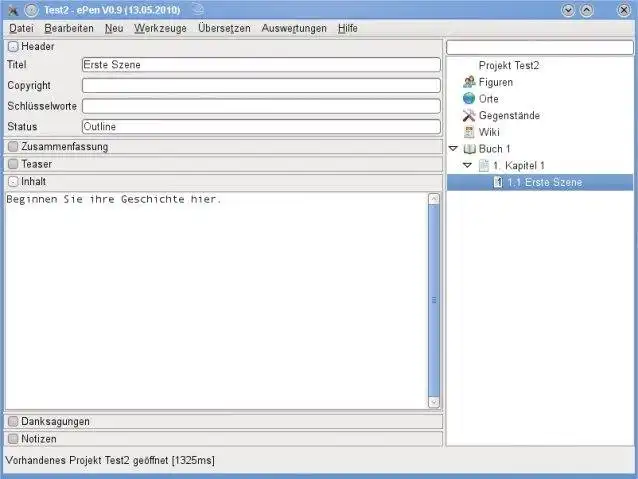
Task: Click the Figuren people icon
Action: pyautogui.click(x=469, y=82)
